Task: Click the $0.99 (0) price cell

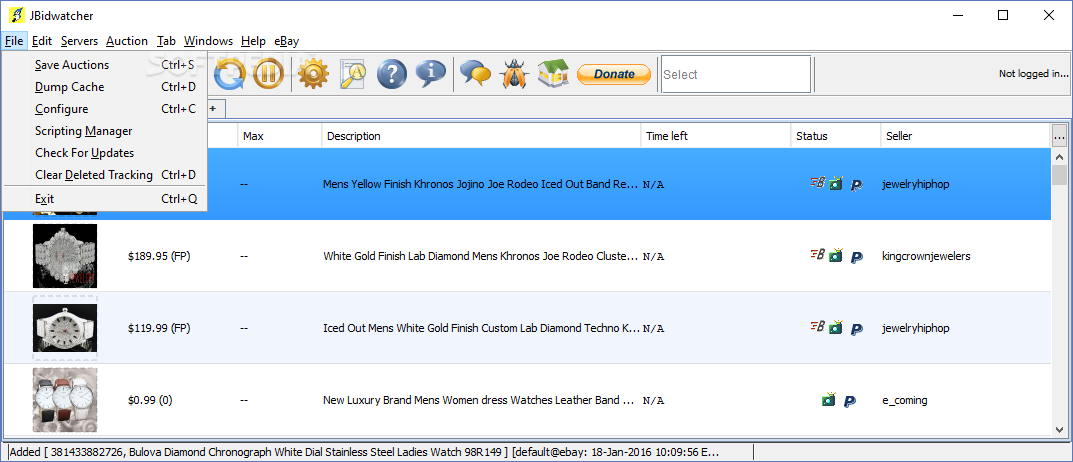Action: (150, 400)
